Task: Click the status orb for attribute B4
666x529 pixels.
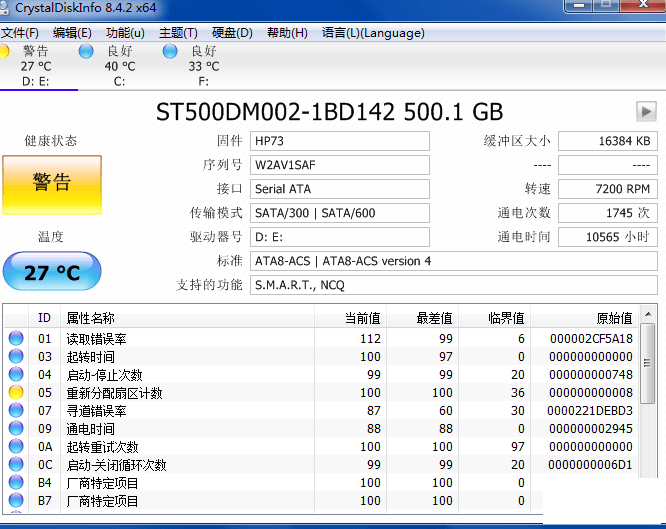Action: pyautogui.click(x=16, y=483)
